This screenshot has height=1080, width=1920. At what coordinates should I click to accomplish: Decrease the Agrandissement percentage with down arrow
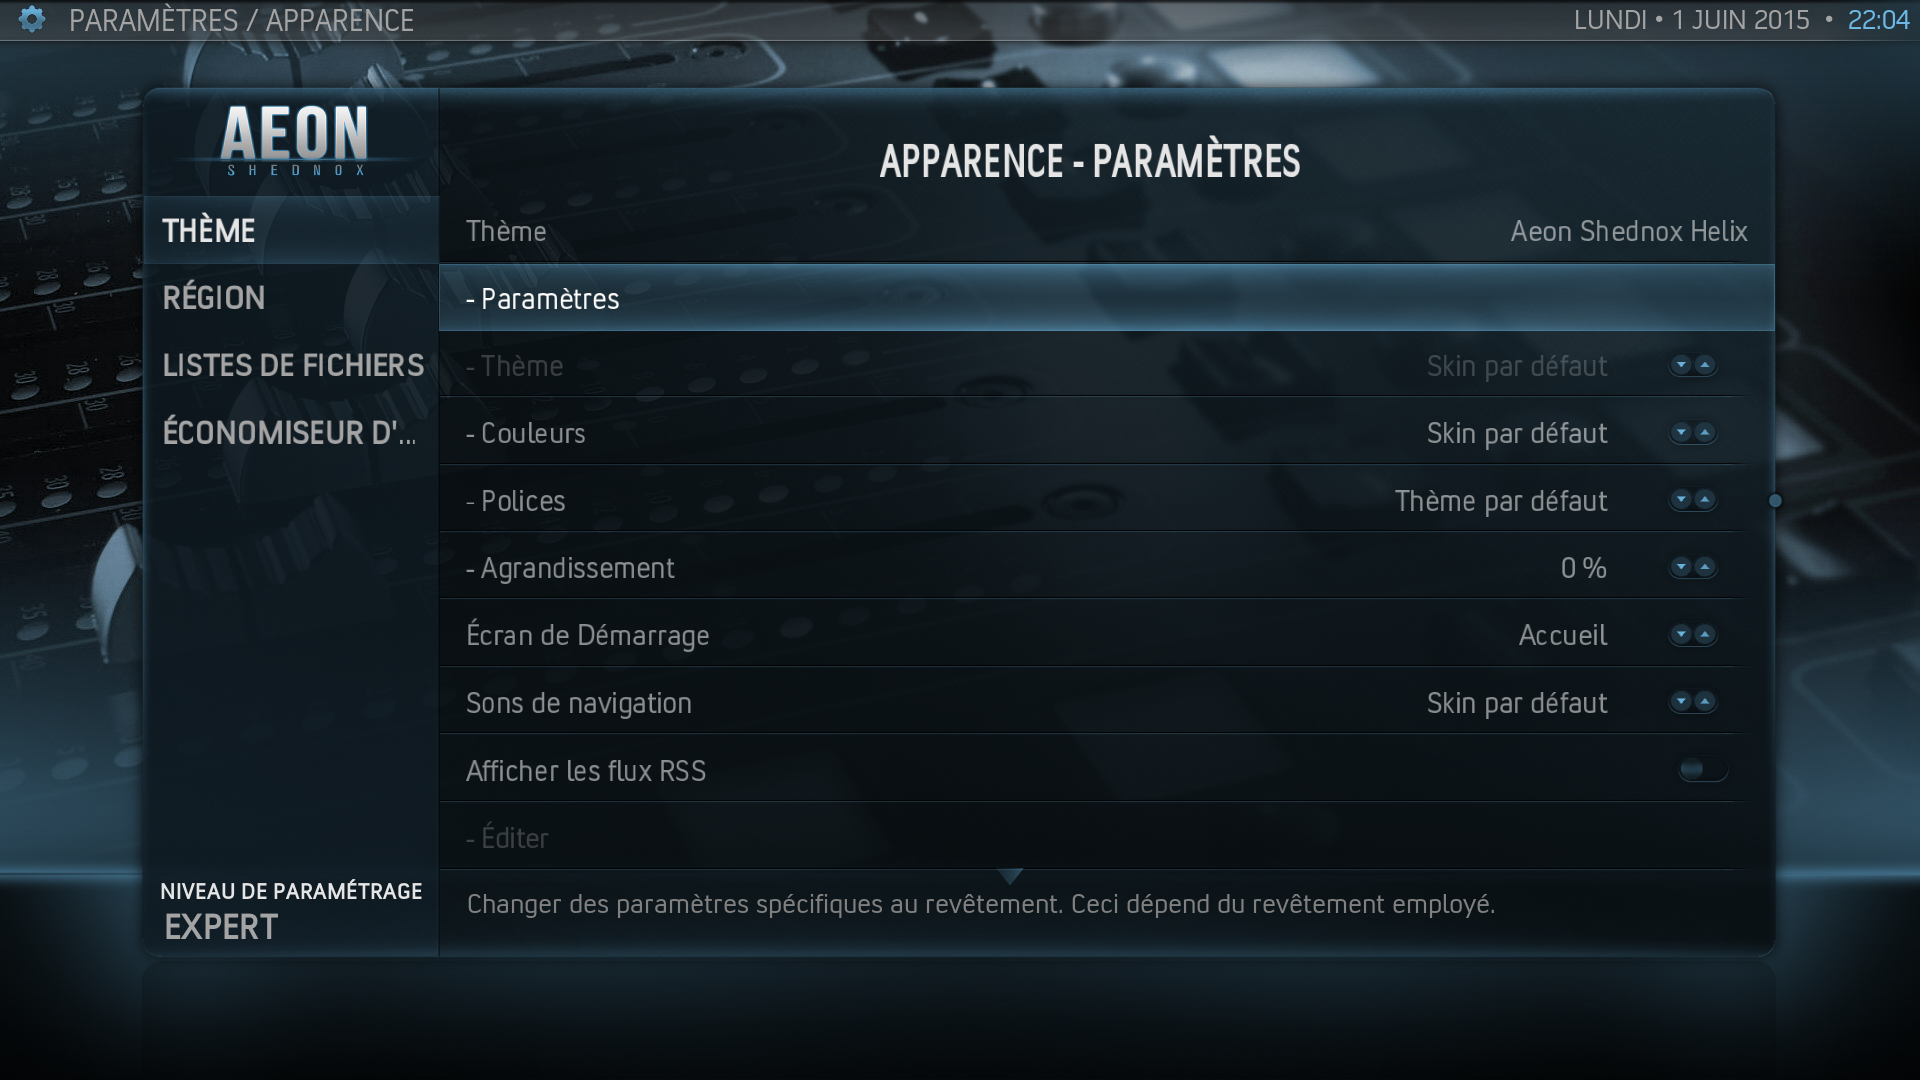[x=1681, y=567]
